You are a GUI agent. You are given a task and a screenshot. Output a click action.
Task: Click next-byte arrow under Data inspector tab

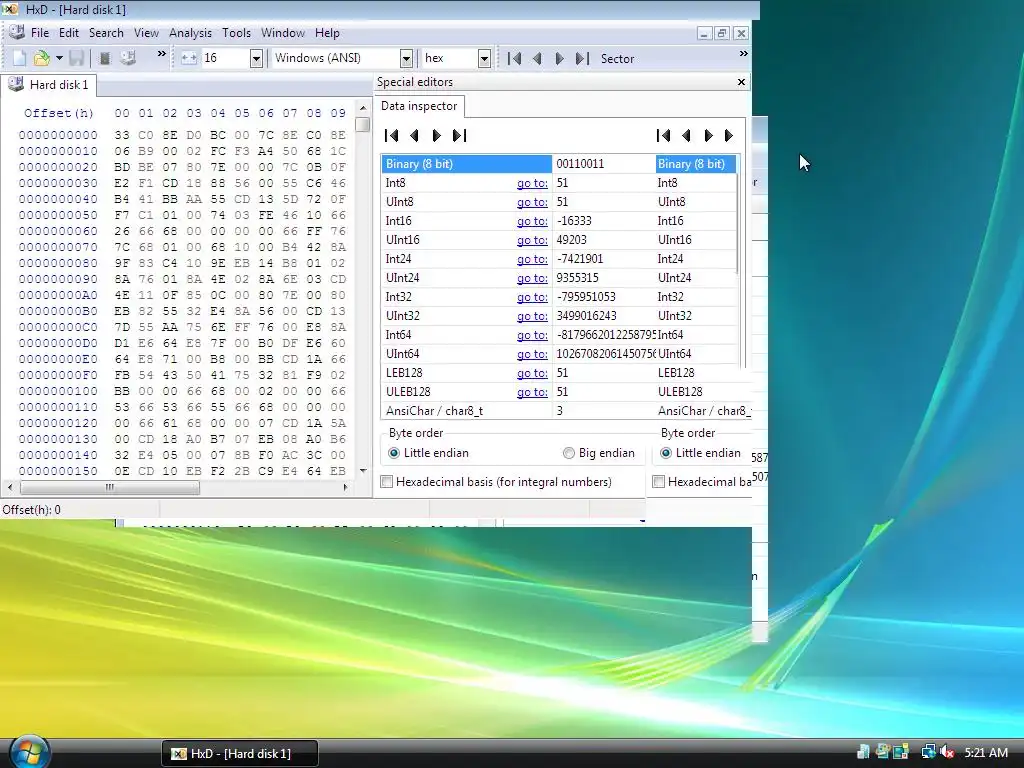pyautogui.click(x=436, y=135)
